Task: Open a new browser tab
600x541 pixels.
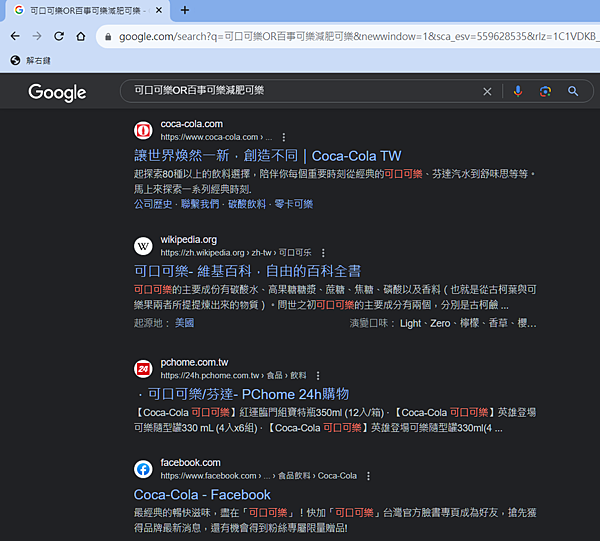Action: point(185,10)
